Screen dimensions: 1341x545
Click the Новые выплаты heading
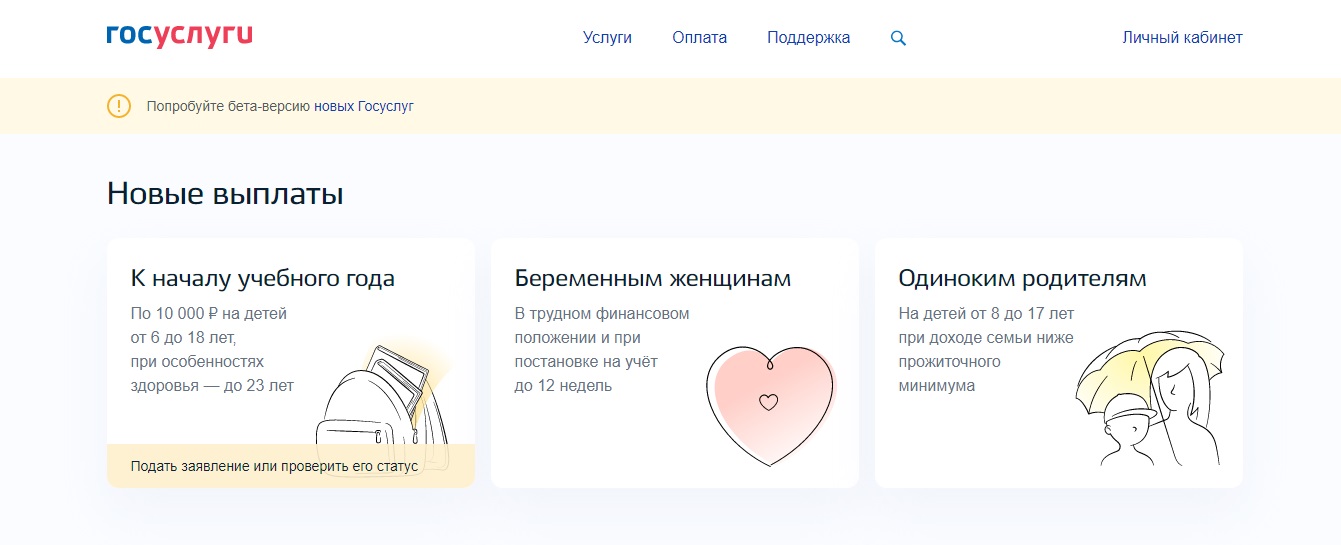[x=225, y=194]
